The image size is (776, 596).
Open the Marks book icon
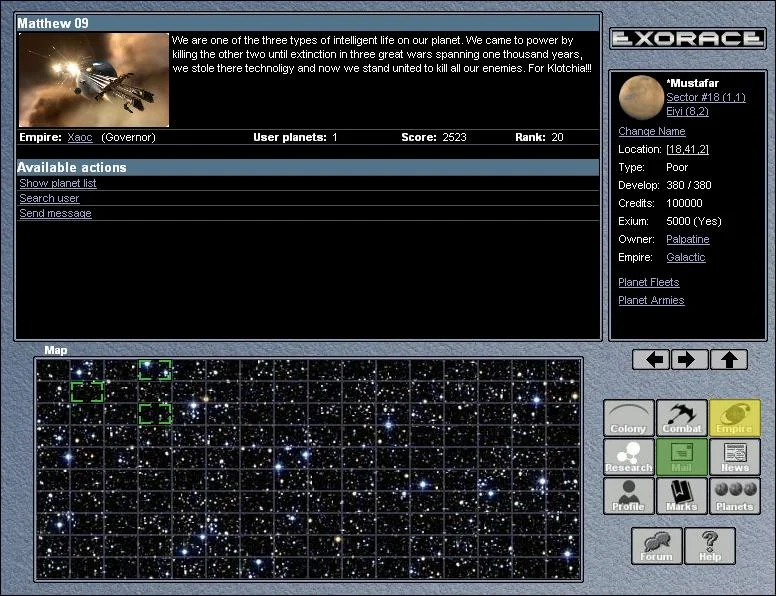[x=682, y=496]
